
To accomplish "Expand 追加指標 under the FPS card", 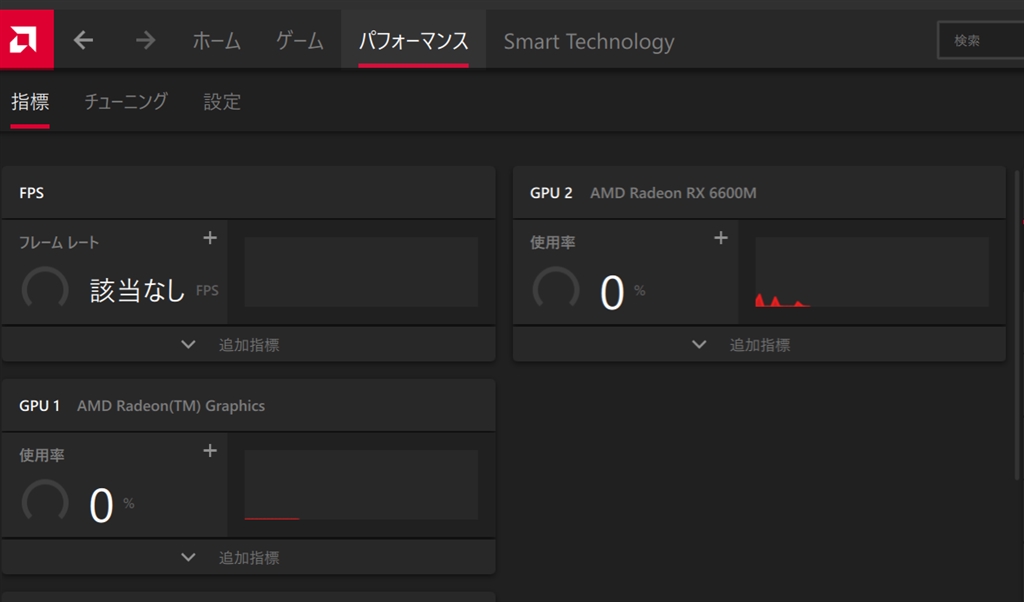I will pyautogui.click(x=248, y=344).
